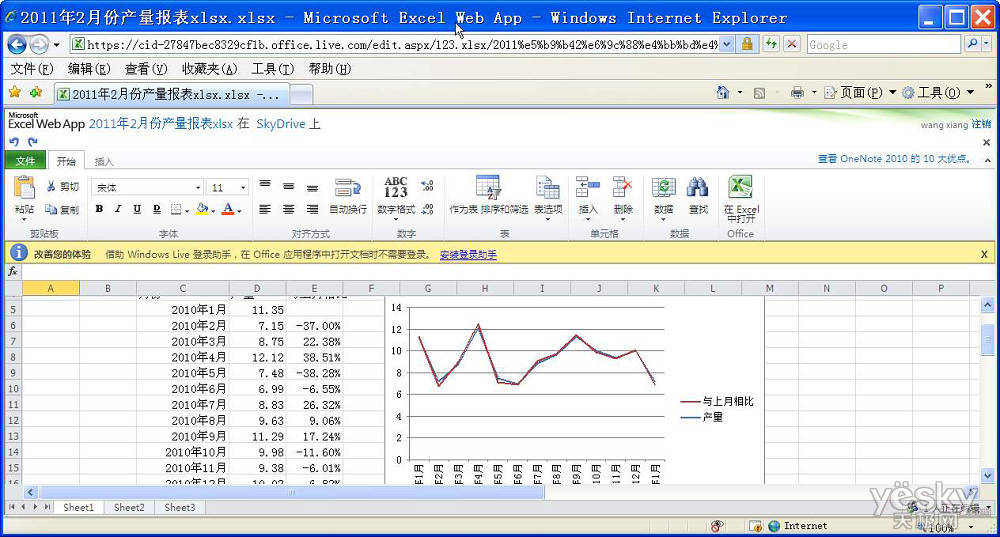Click the Decrease decimal icon
This screenshot has width=1000, height=537.
[427, 209]
